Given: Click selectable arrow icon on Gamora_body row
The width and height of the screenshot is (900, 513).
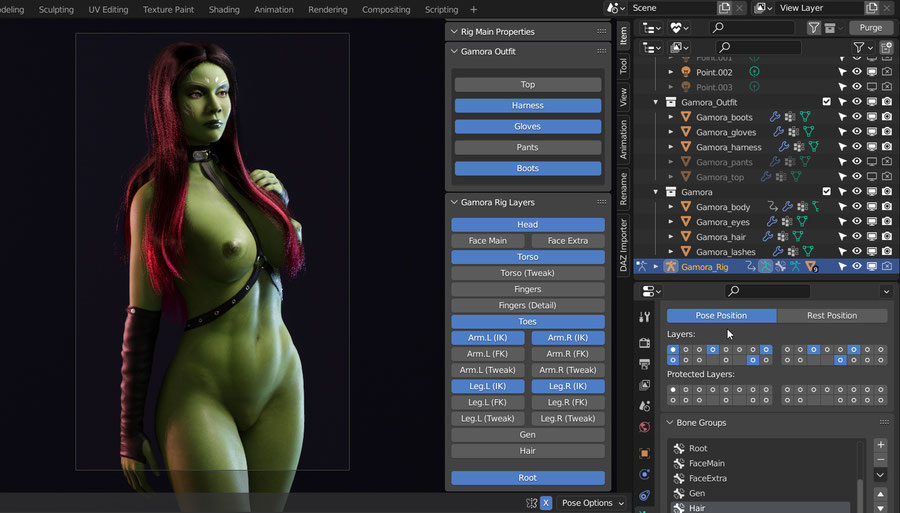Looking at the screenshot, I should 842,207.
